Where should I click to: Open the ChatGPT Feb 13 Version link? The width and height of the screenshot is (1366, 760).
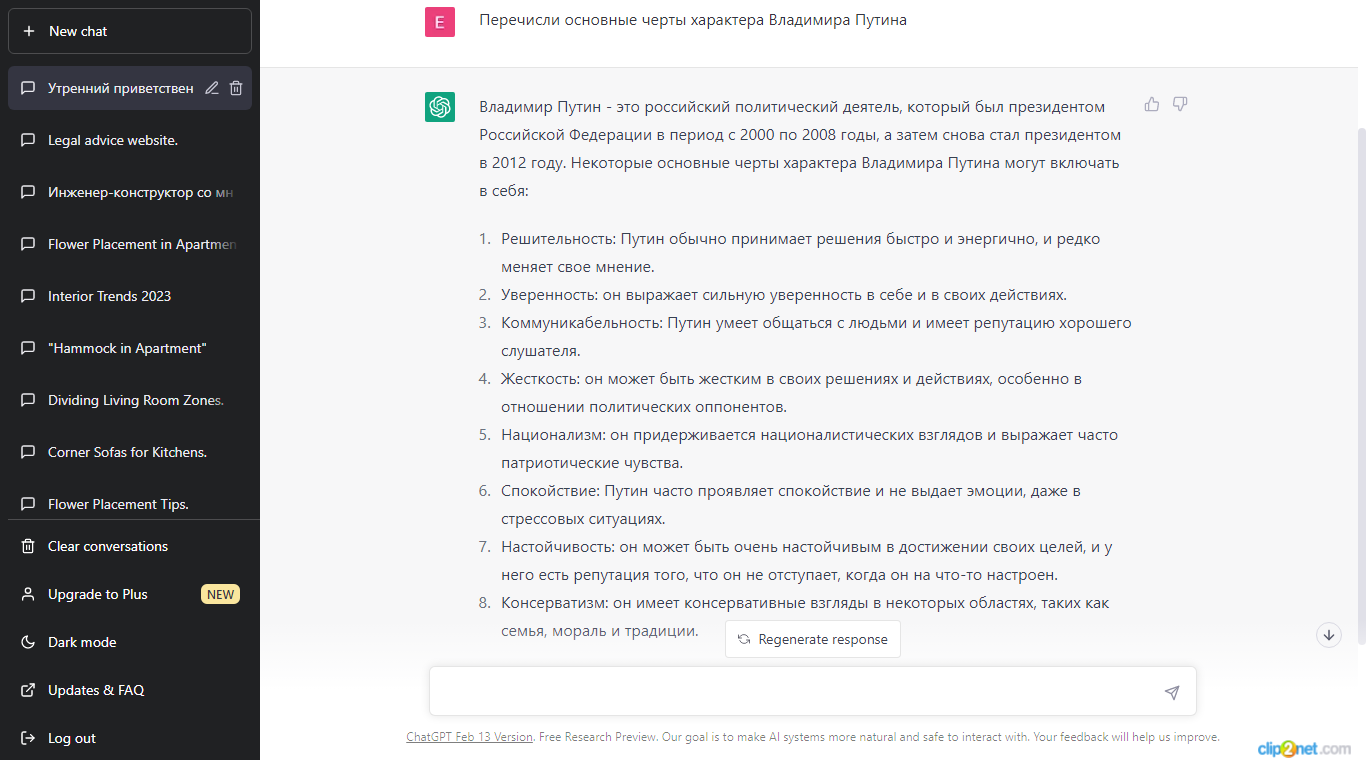[469, 736]
